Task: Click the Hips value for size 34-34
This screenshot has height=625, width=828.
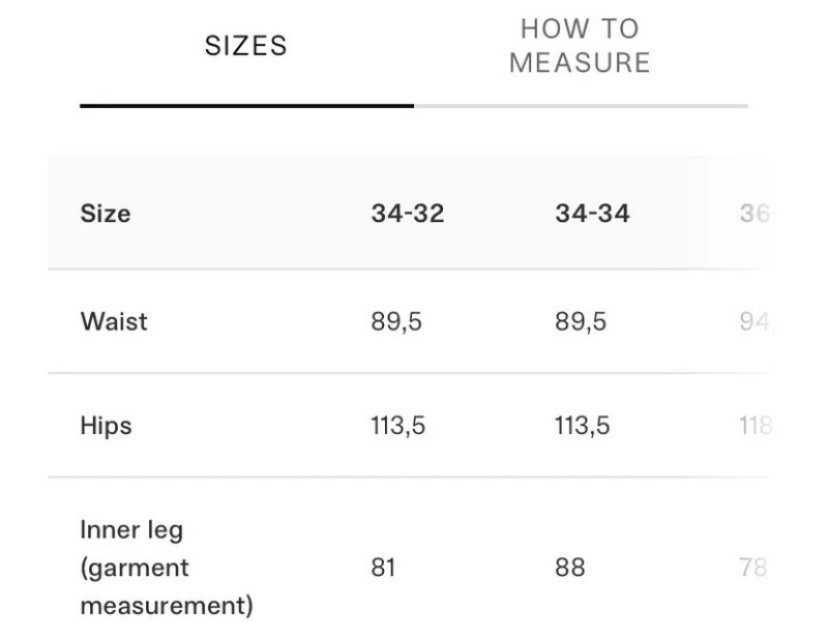Action: click(583, 425)
